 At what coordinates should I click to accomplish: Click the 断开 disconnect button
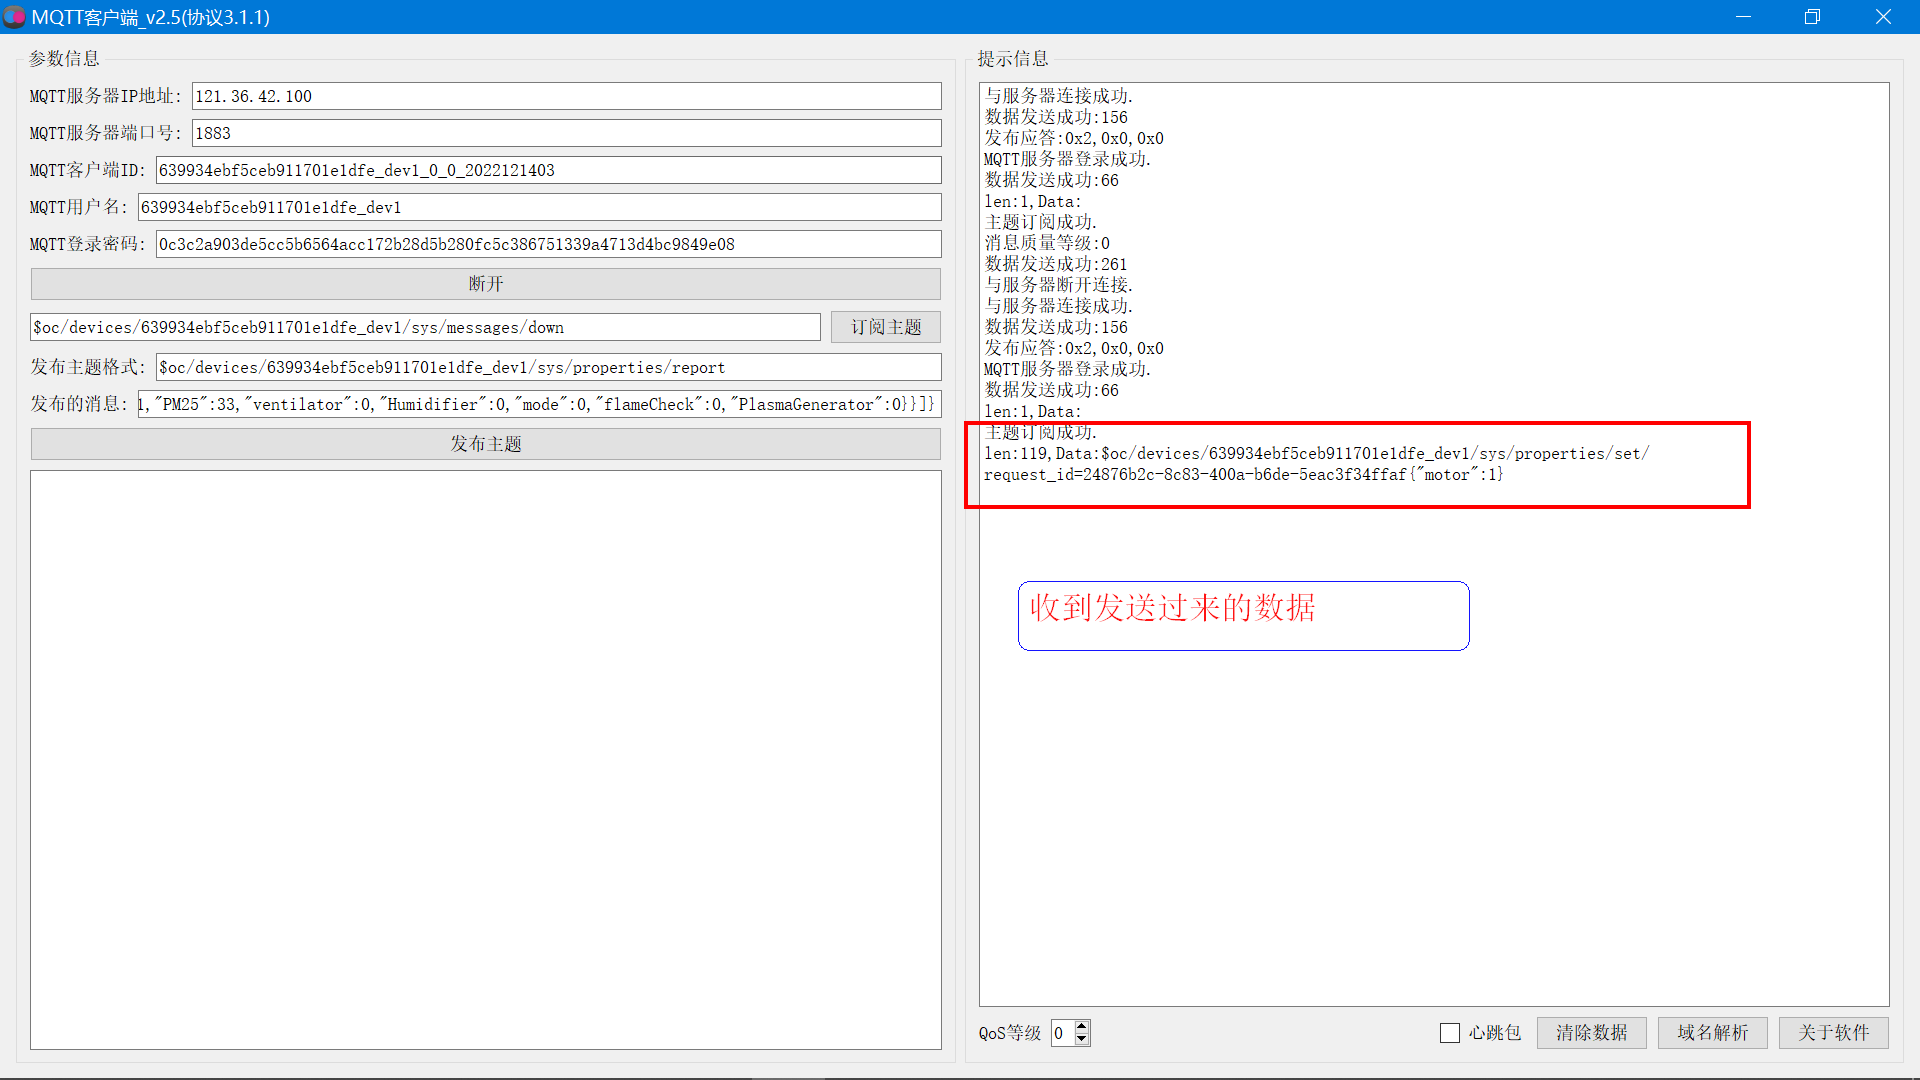[x=485, y=284]
